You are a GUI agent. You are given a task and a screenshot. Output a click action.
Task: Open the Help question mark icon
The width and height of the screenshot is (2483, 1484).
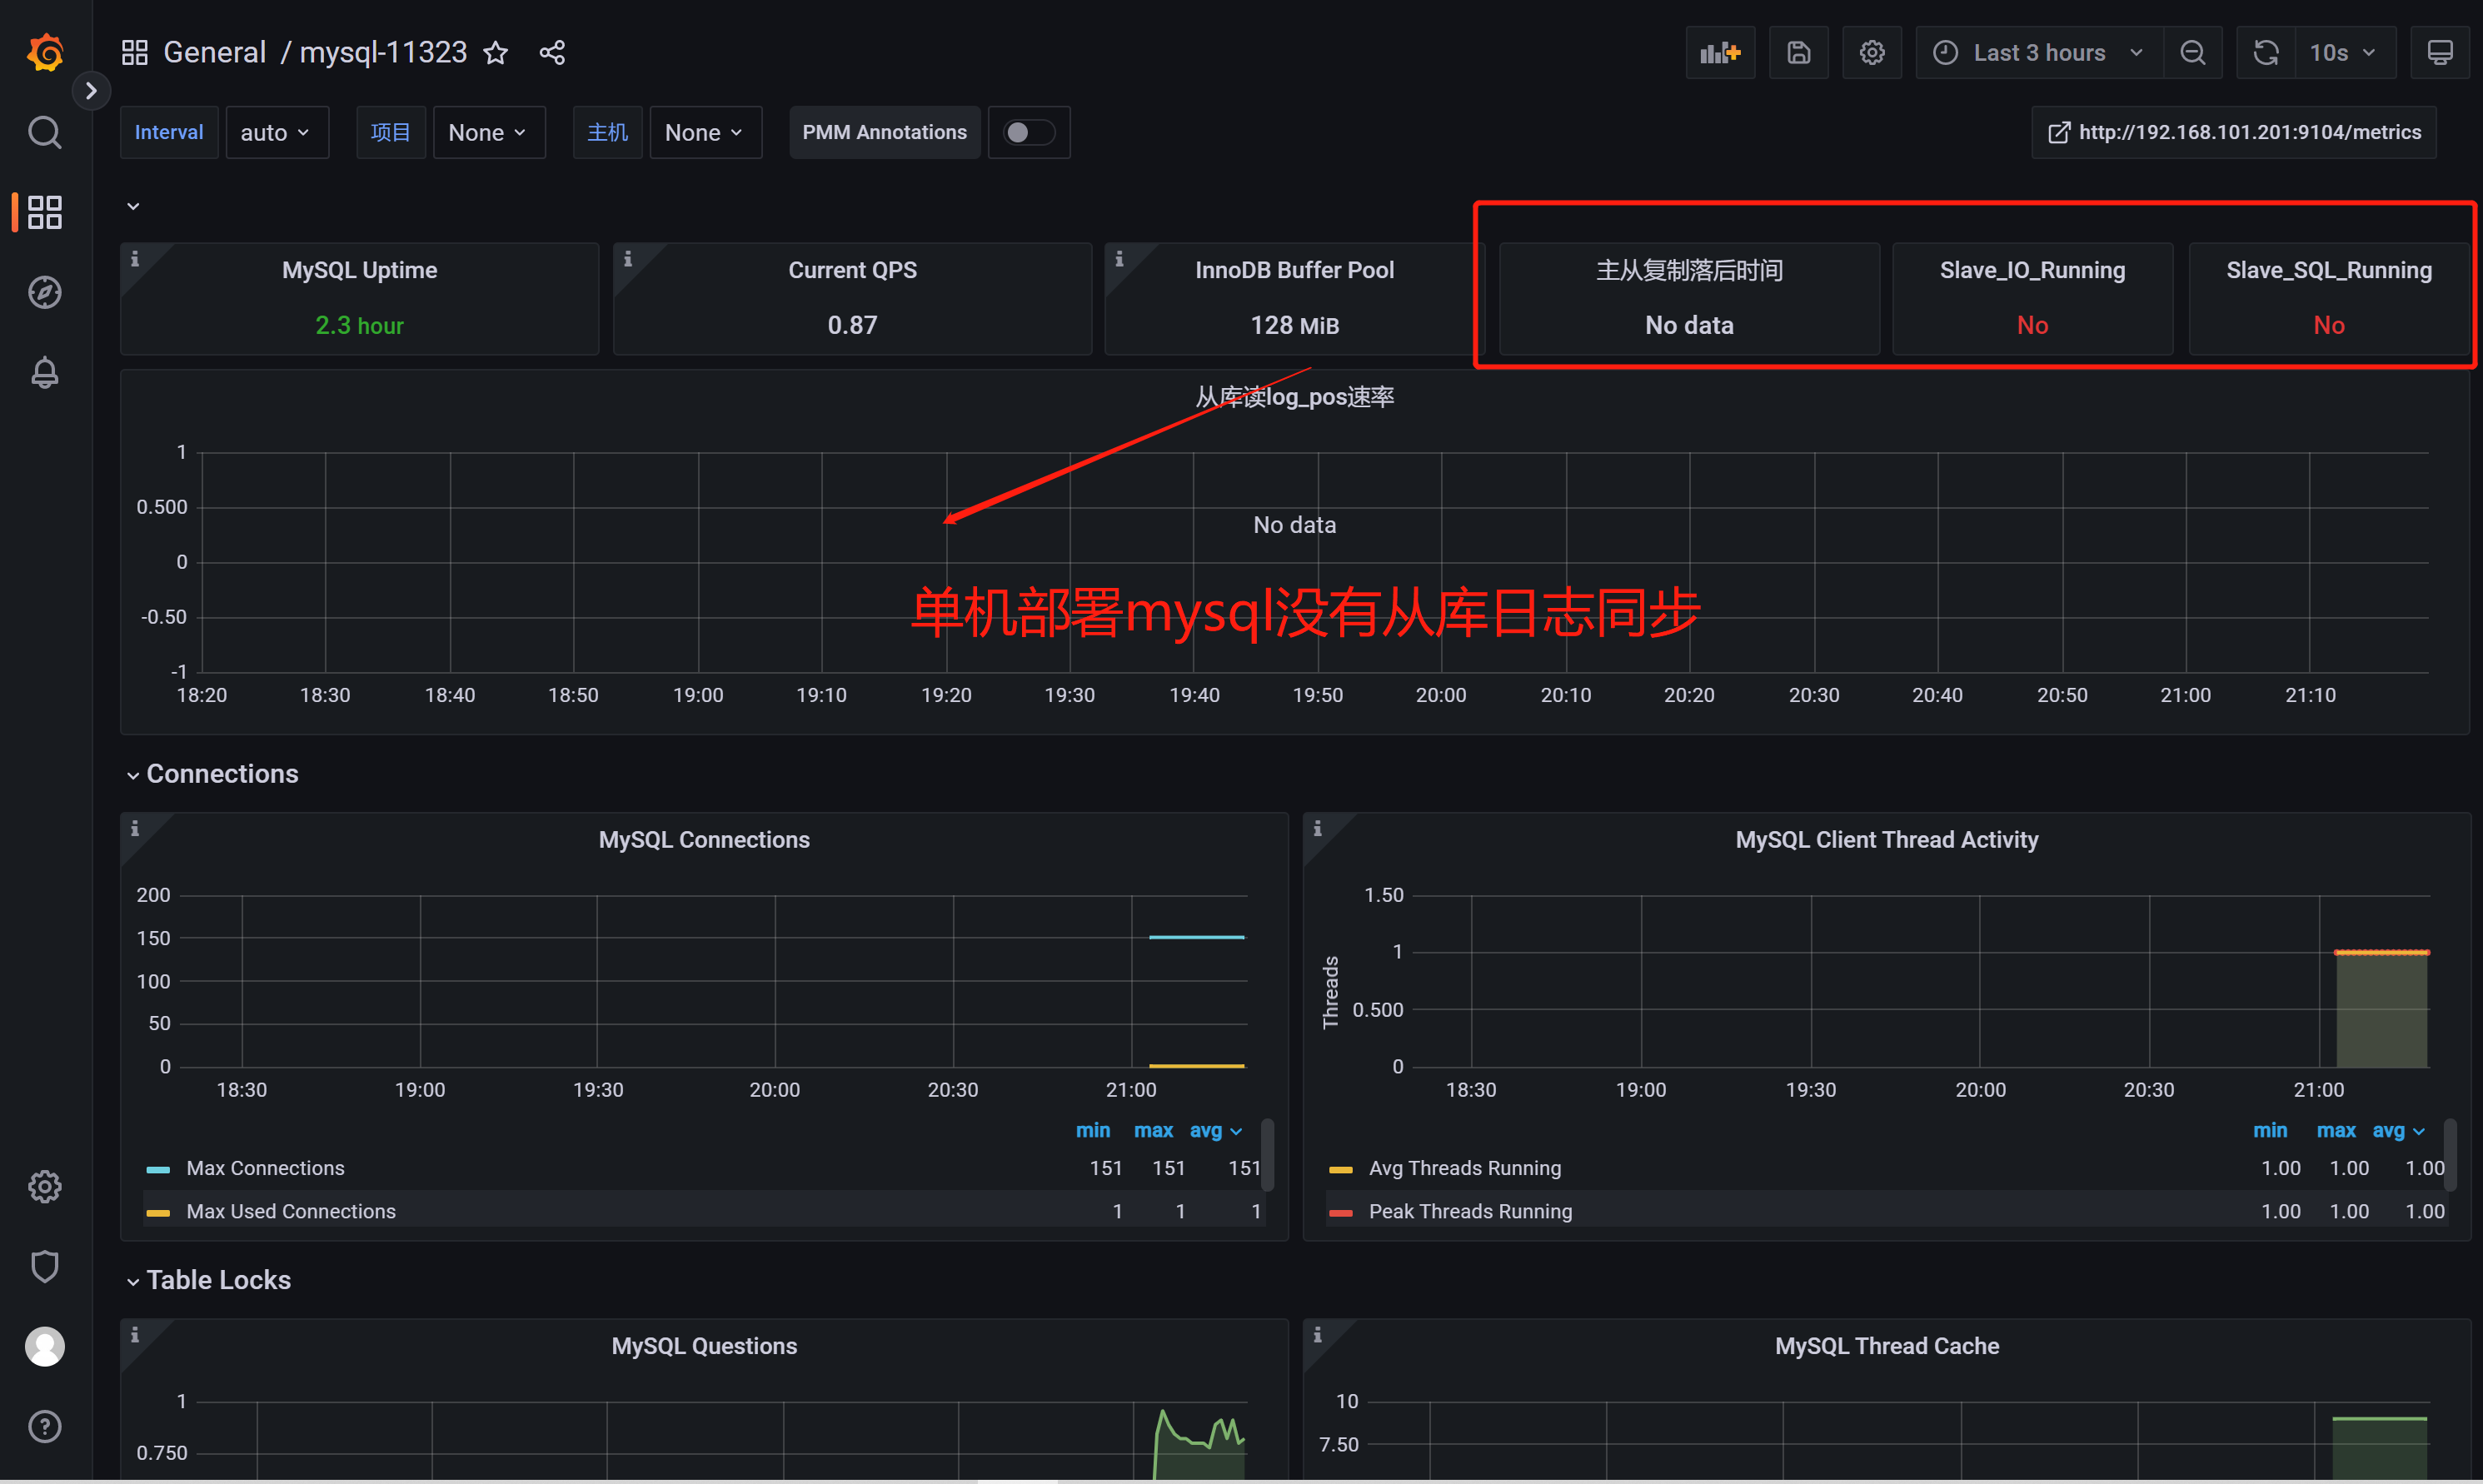tap(45, 1427)
